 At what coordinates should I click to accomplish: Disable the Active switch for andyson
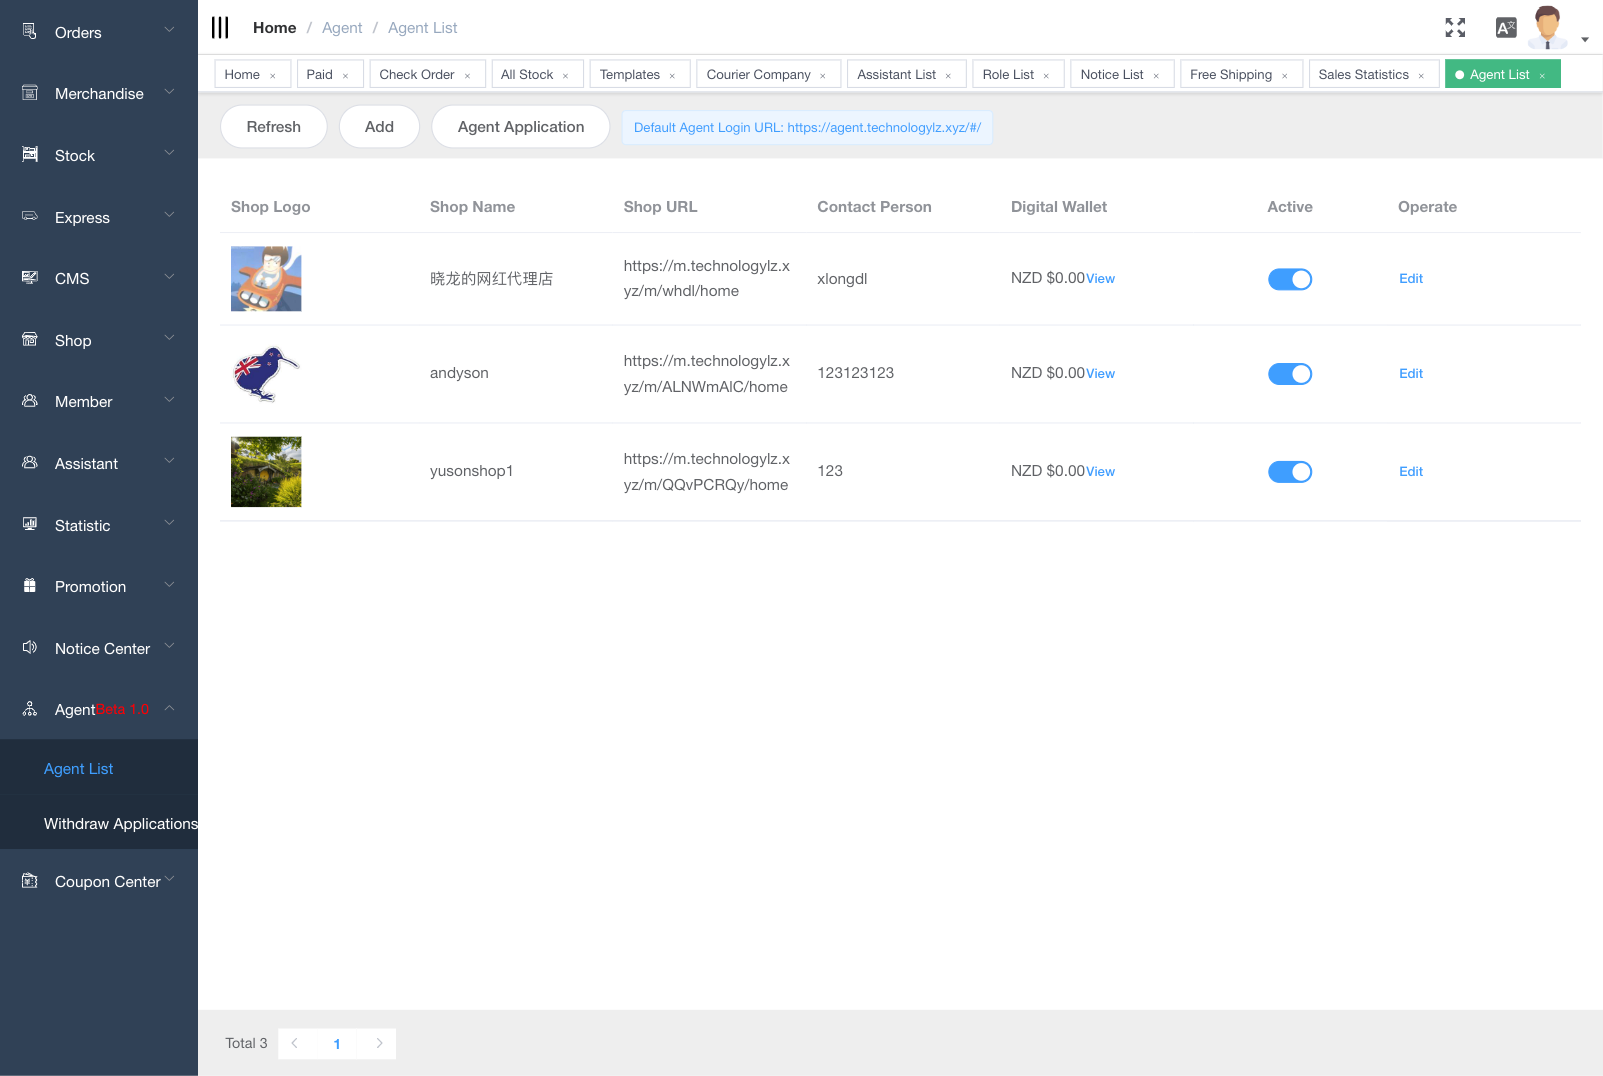point(1290,373)
